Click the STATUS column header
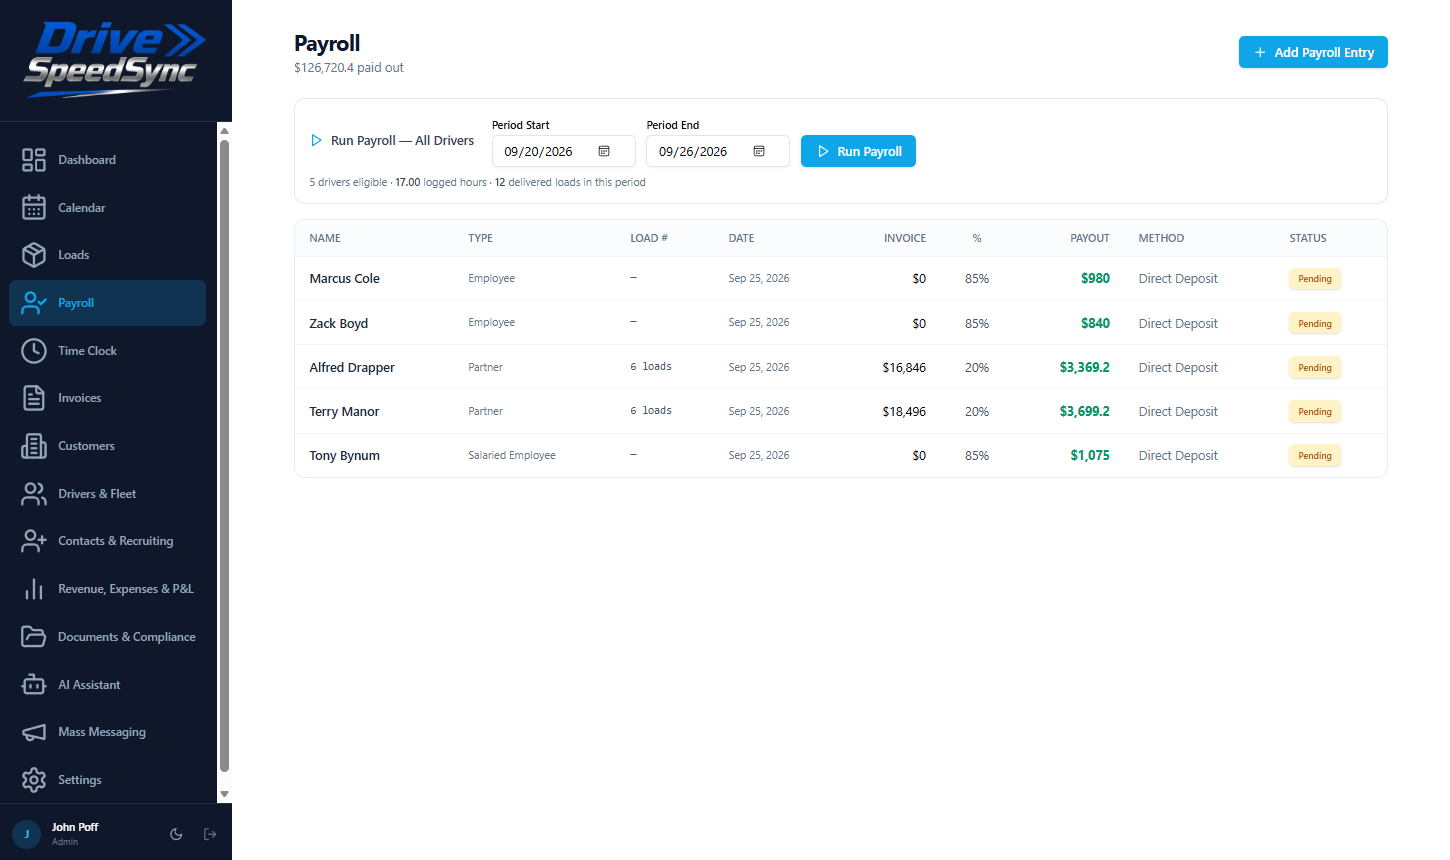Image resolution: width=1450 pixels, height=860 pixels. (x=1308, y=238)
